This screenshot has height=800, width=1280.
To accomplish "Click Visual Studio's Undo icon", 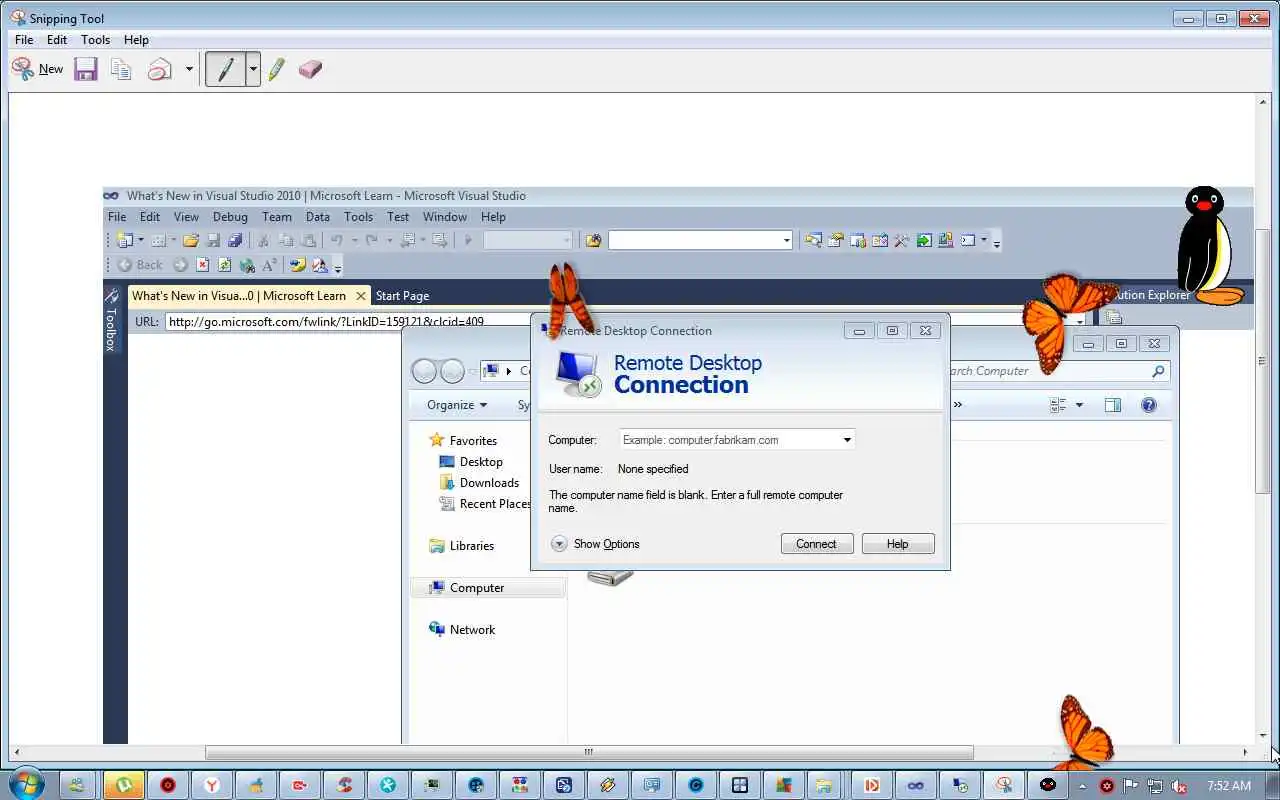I will click(337, 240).
